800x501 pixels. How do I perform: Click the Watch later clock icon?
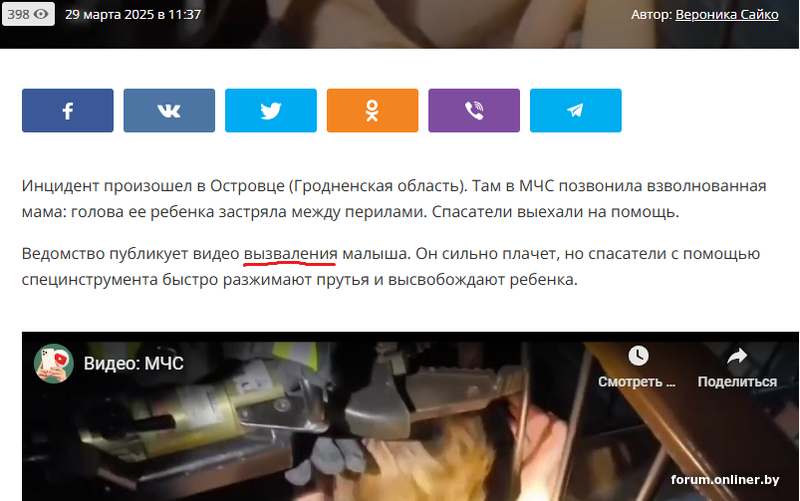coord(638,356)
